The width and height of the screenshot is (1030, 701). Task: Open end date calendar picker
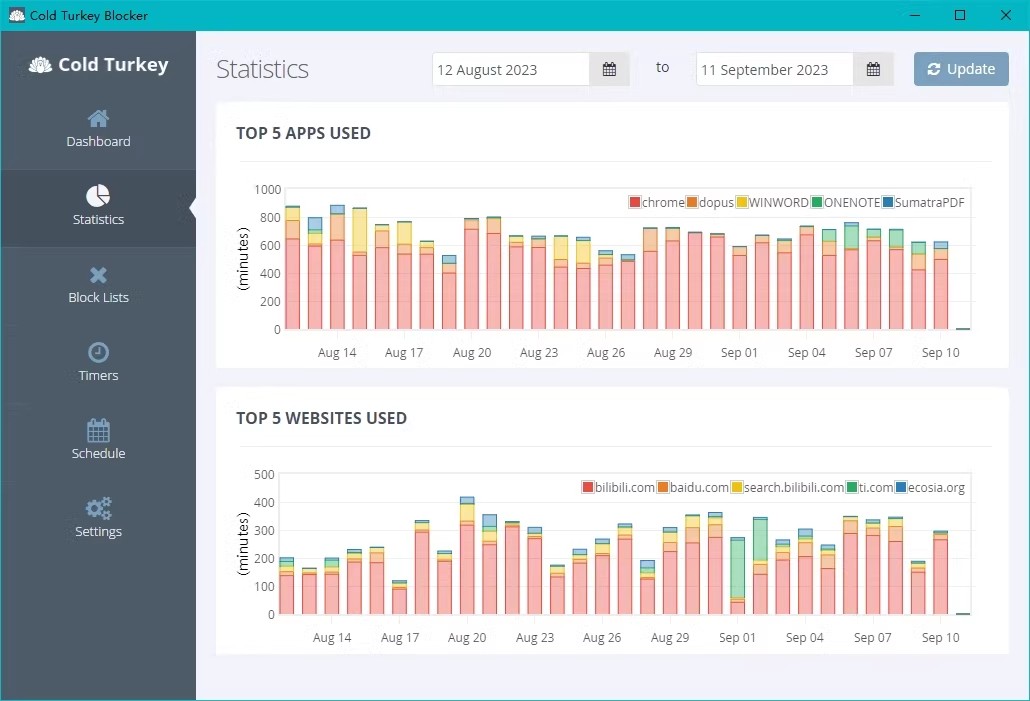coord(873,69)
